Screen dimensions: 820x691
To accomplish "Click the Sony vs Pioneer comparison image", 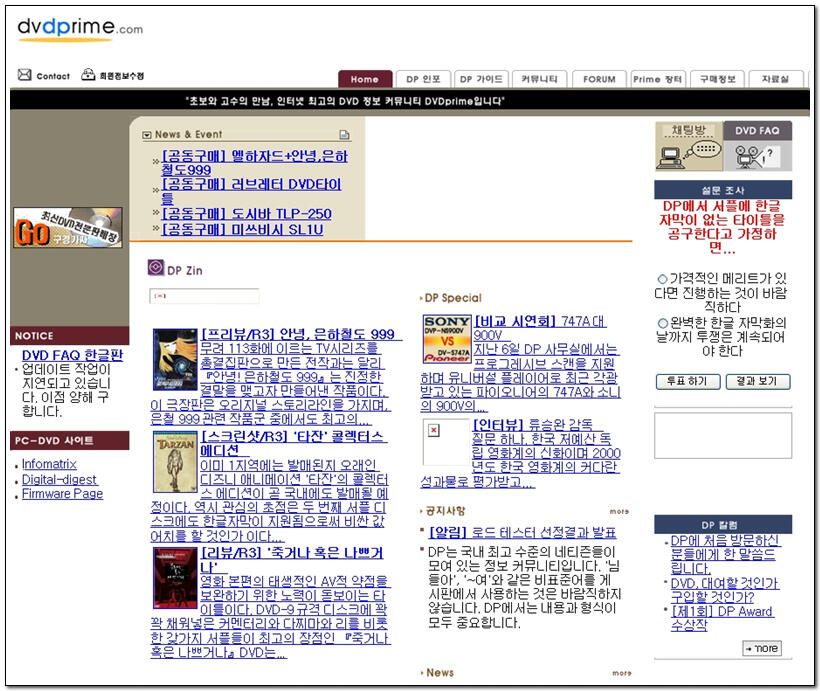I will coord(447,338).
